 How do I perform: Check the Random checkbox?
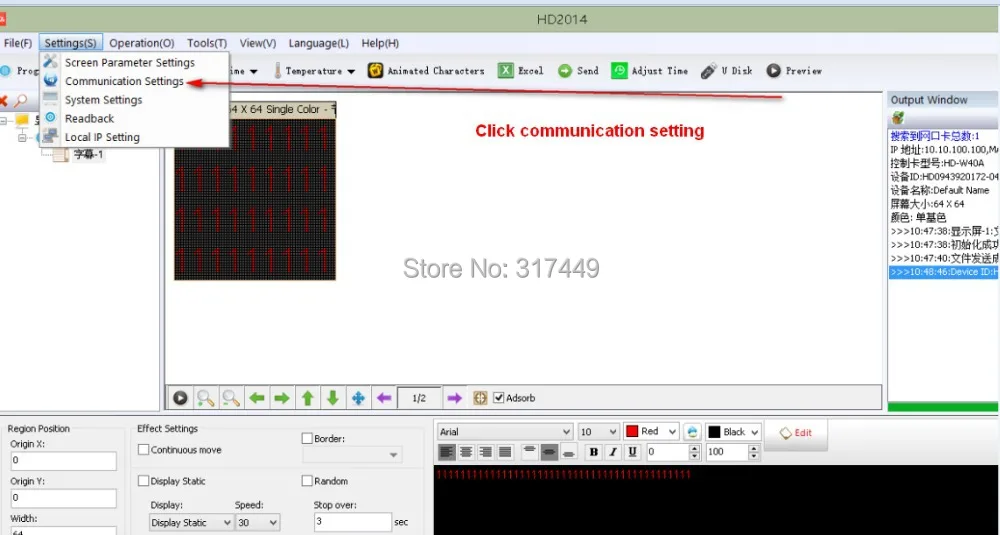coord(307,481)
